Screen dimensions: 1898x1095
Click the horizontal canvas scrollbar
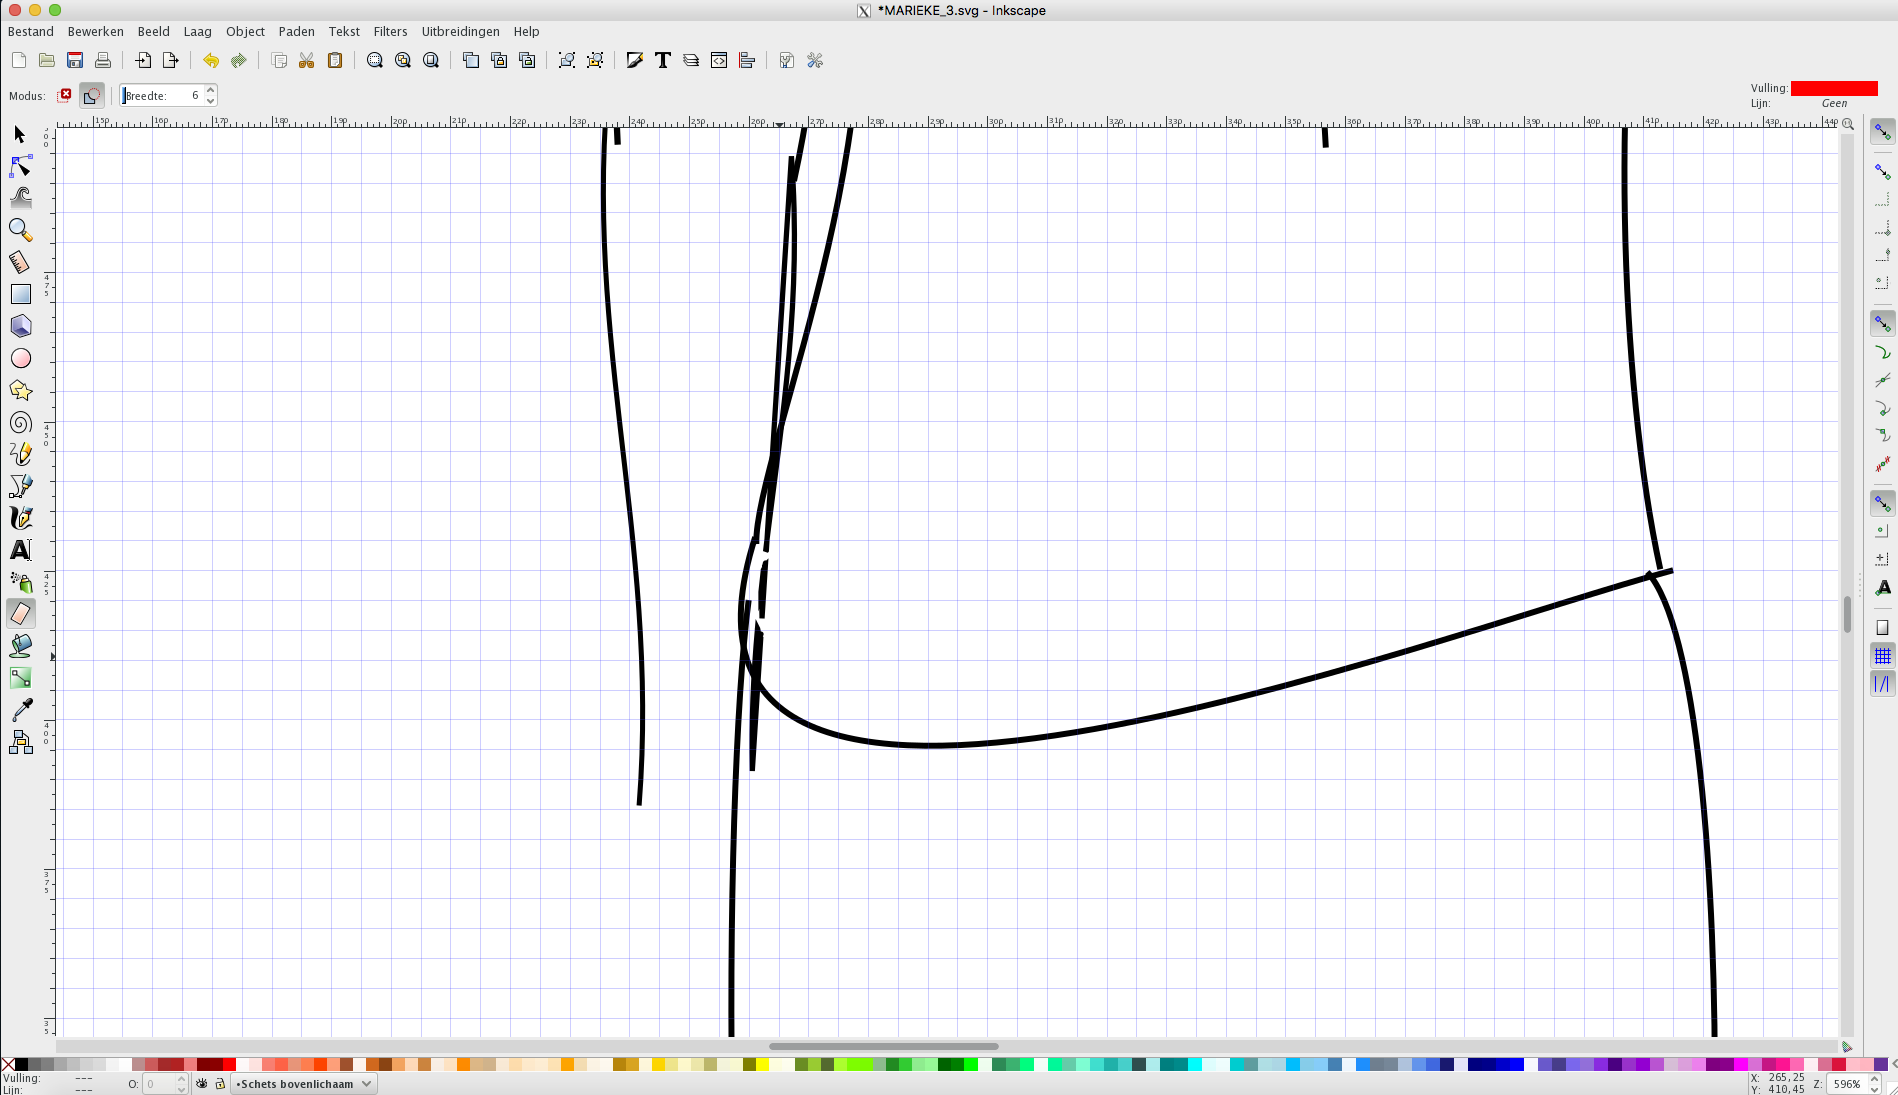pos(883,1046)
